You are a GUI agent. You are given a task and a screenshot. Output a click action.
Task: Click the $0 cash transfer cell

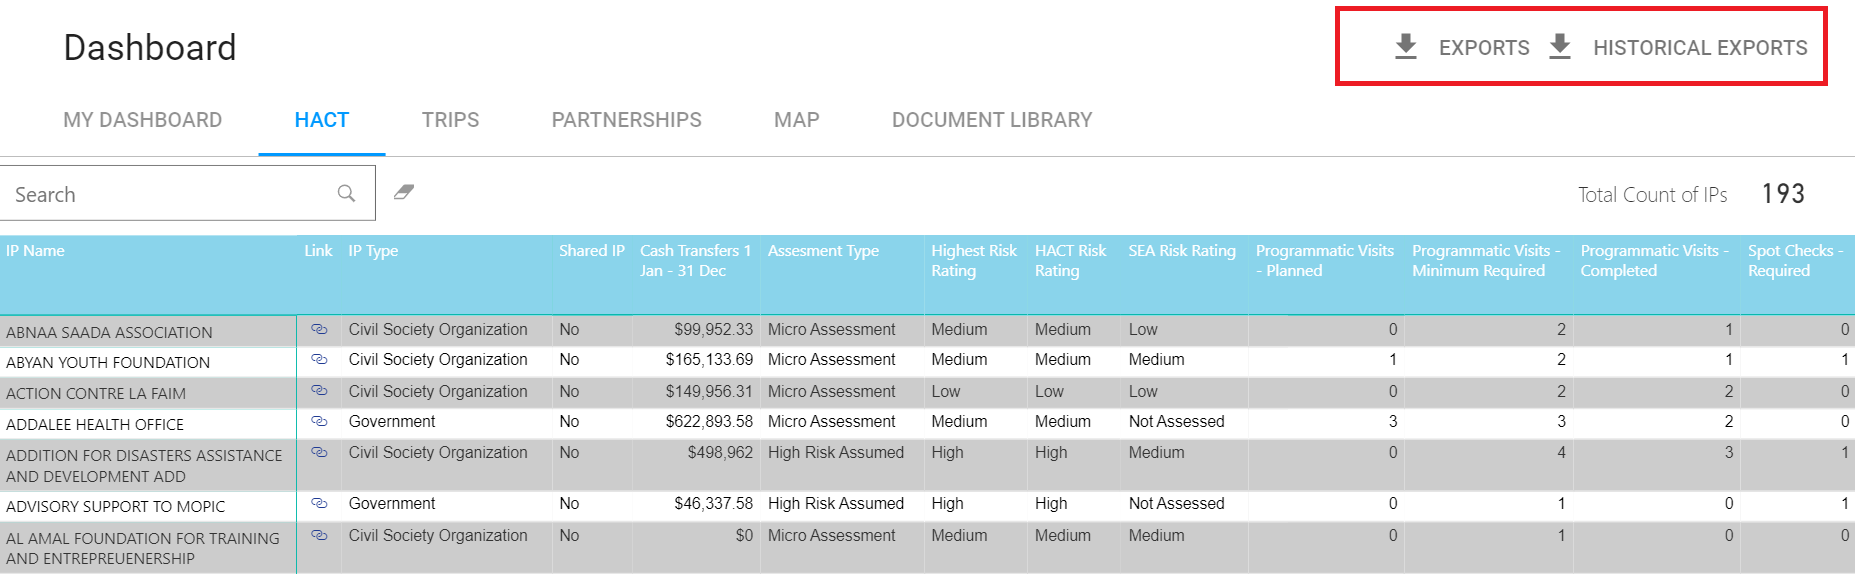pyautogui.click(x=744, y=535)
